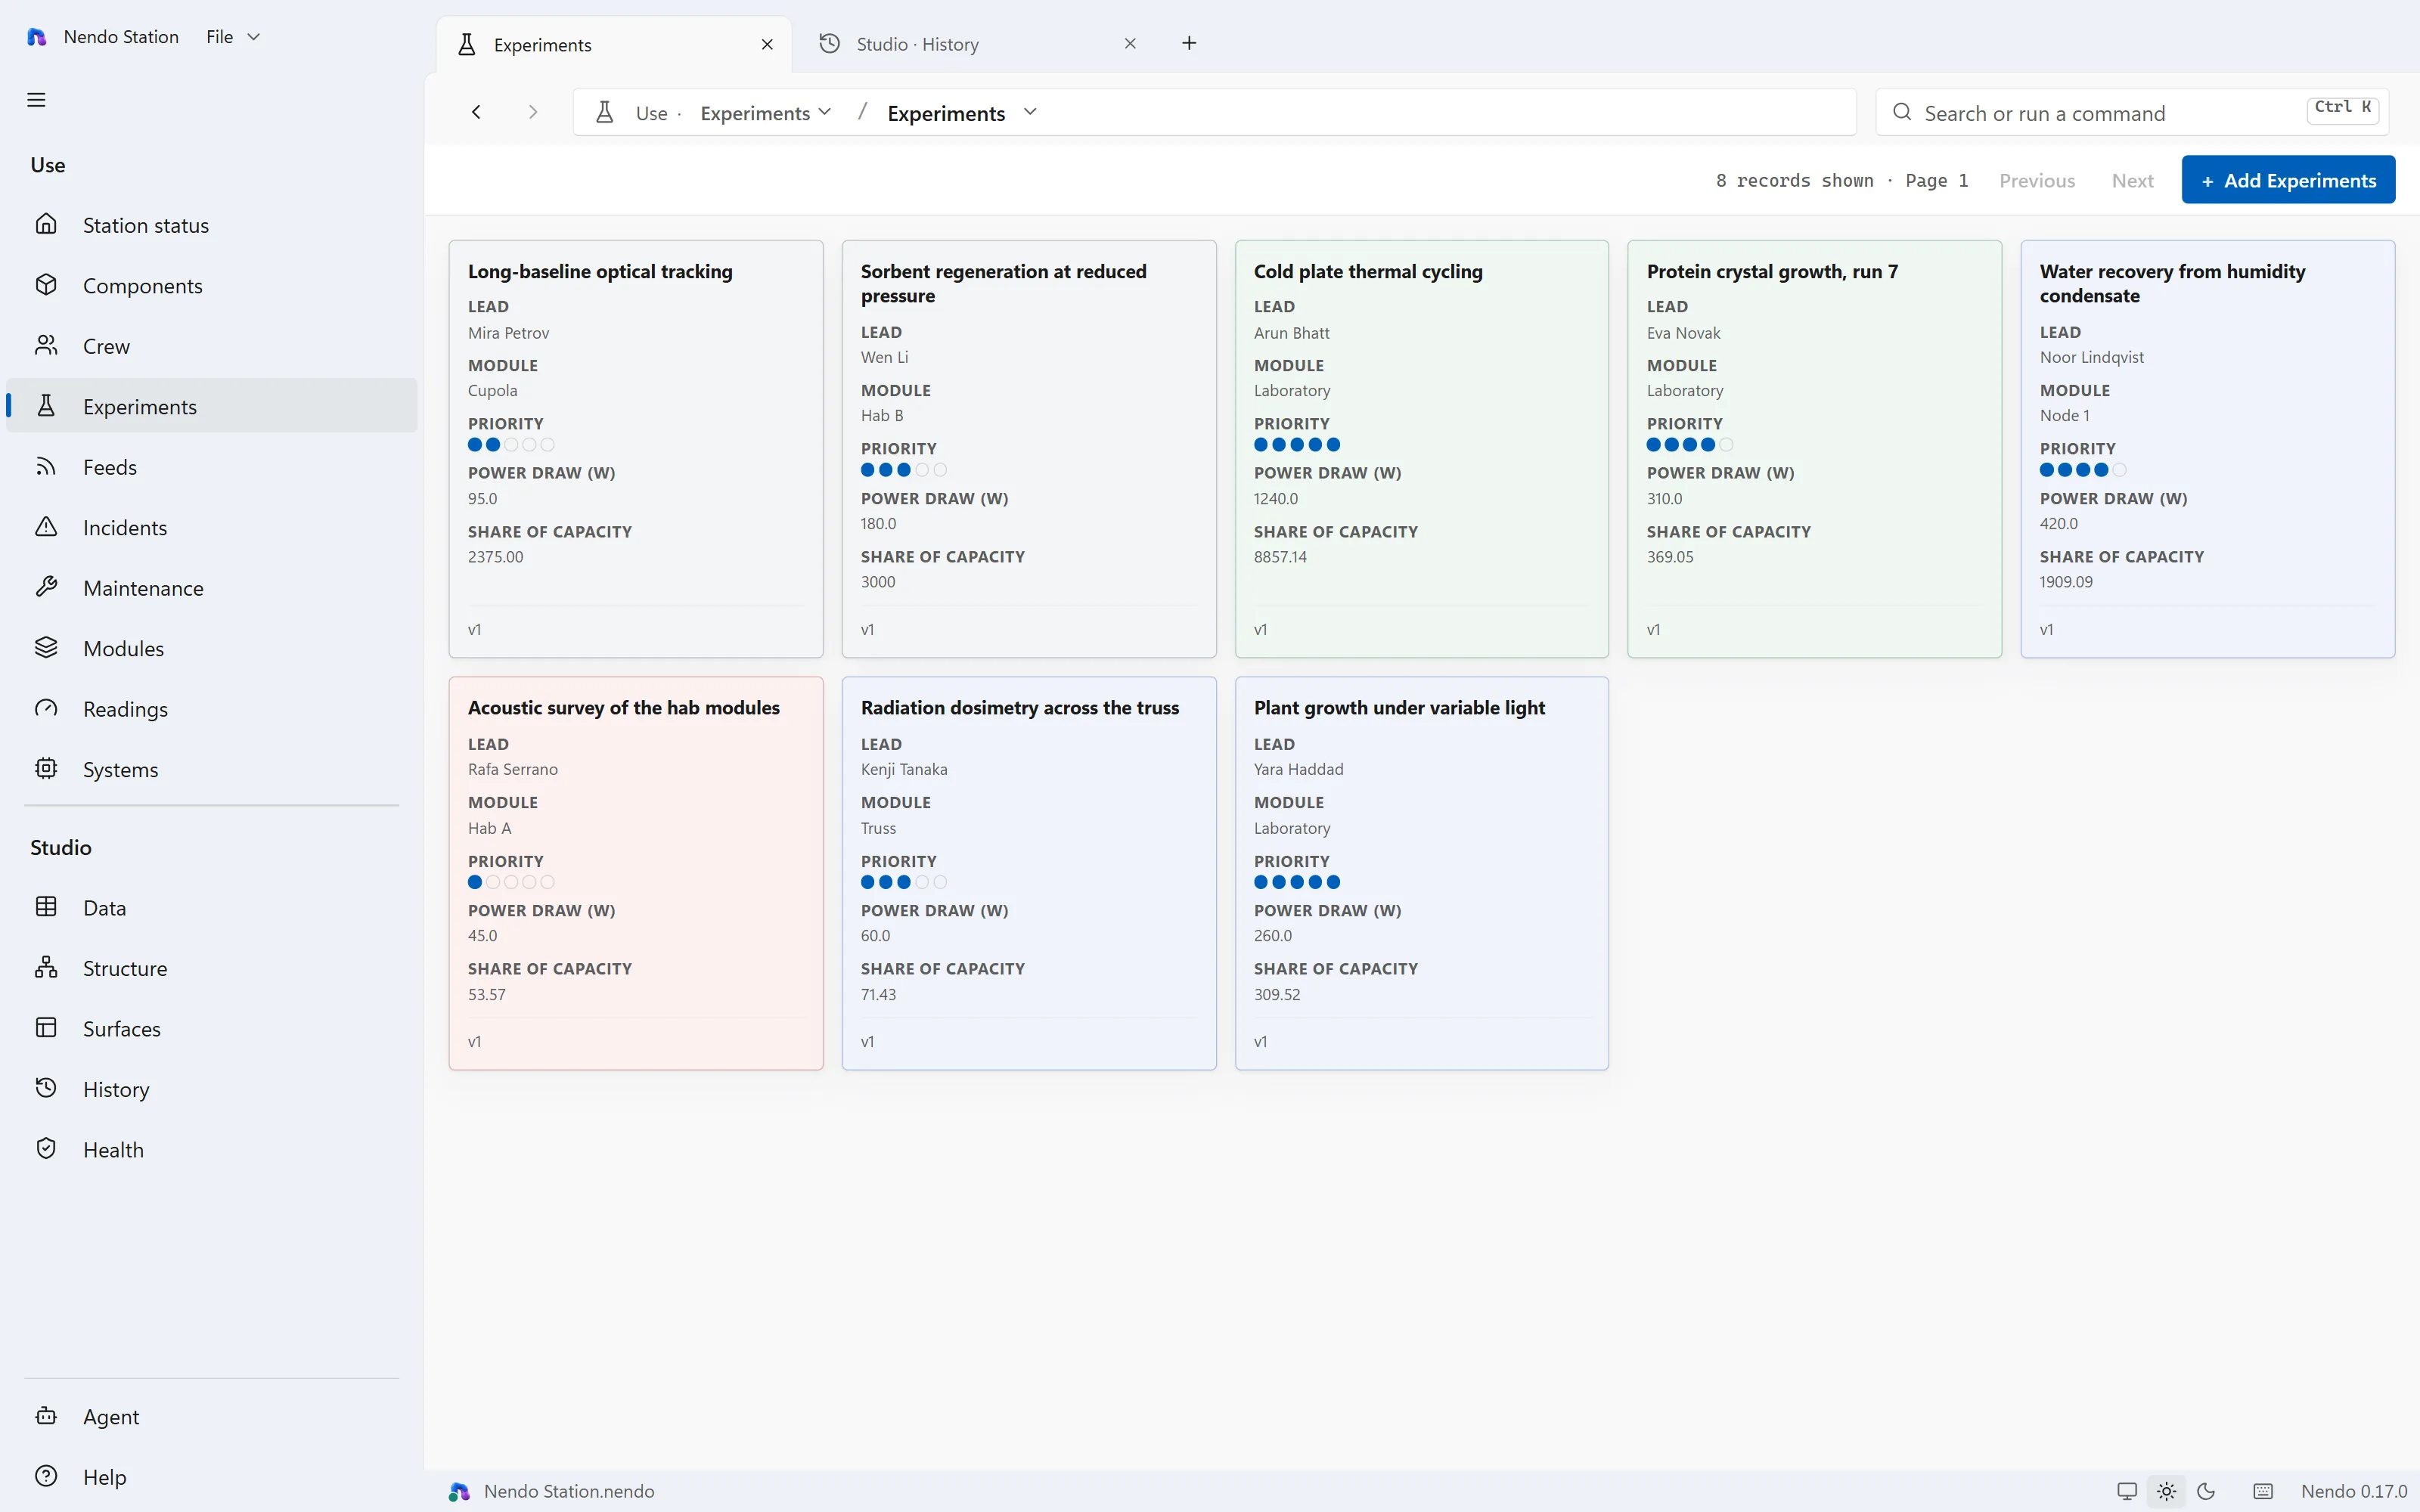This screenshot has width=2420, height=1512.
Task: Click priority dots on Radiation dosimetry card
Action: click(x=903, y=882)
